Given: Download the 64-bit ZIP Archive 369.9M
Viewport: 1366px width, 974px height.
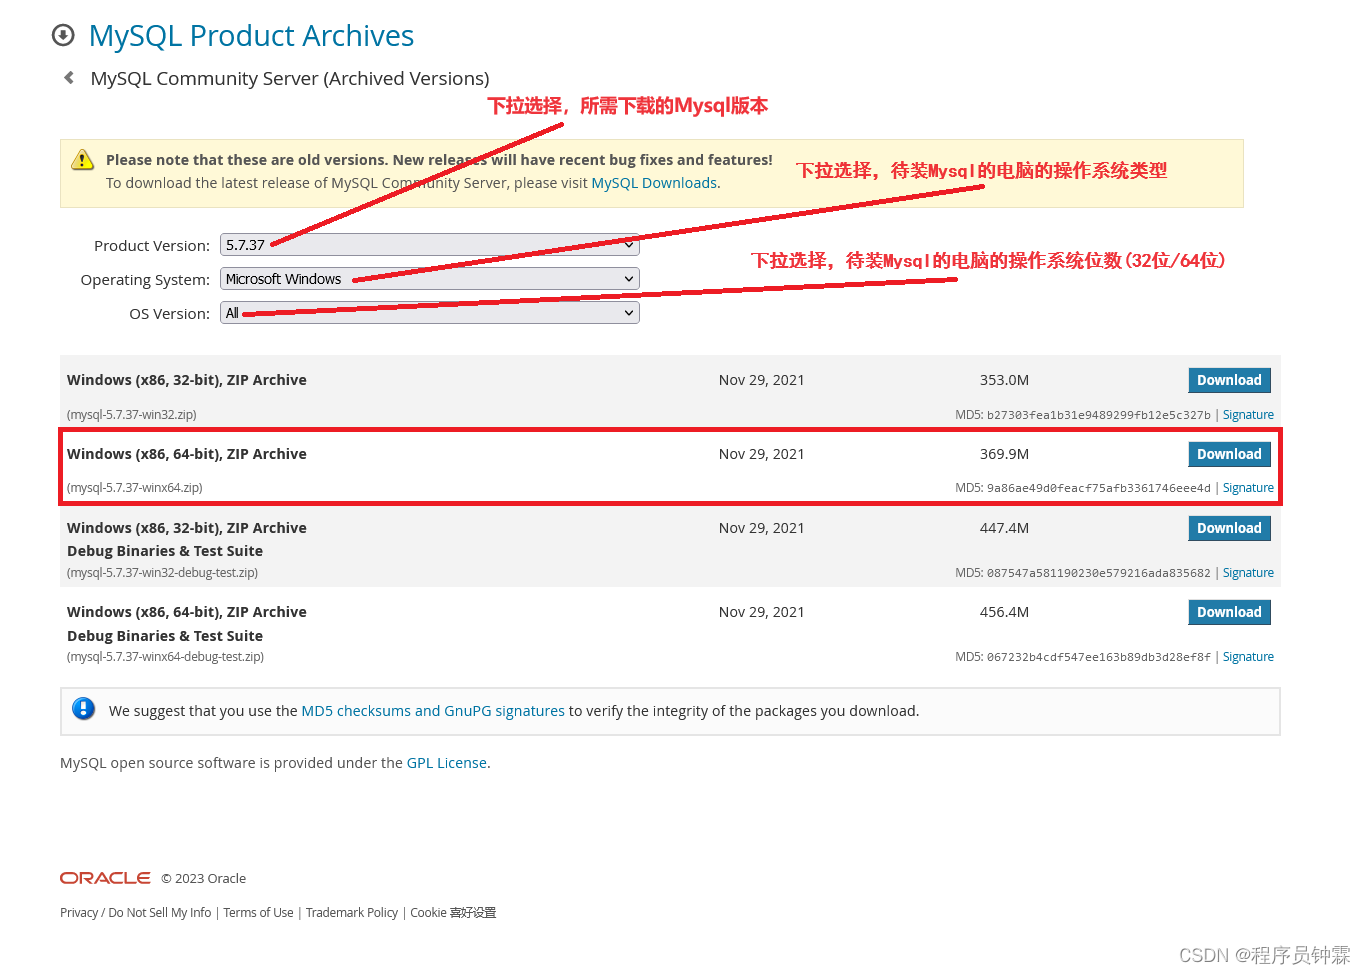Looking at the screenshot, I should coord(1229,454).
